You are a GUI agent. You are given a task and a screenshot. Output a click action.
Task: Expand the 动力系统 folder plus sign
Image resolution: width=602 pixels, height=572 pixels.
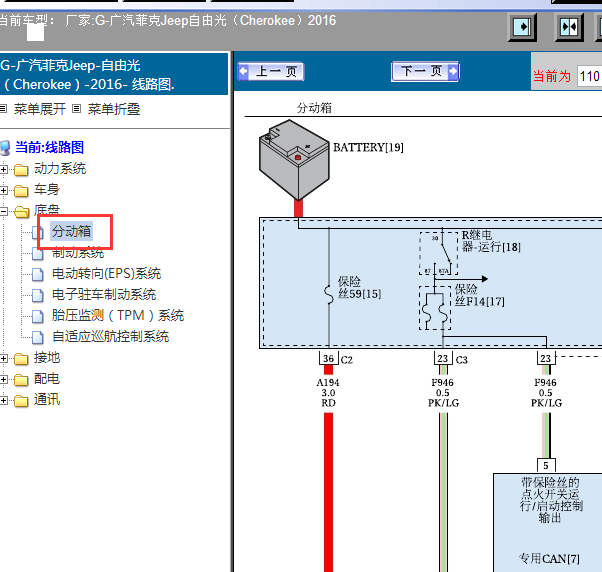[x=3, y=169]
